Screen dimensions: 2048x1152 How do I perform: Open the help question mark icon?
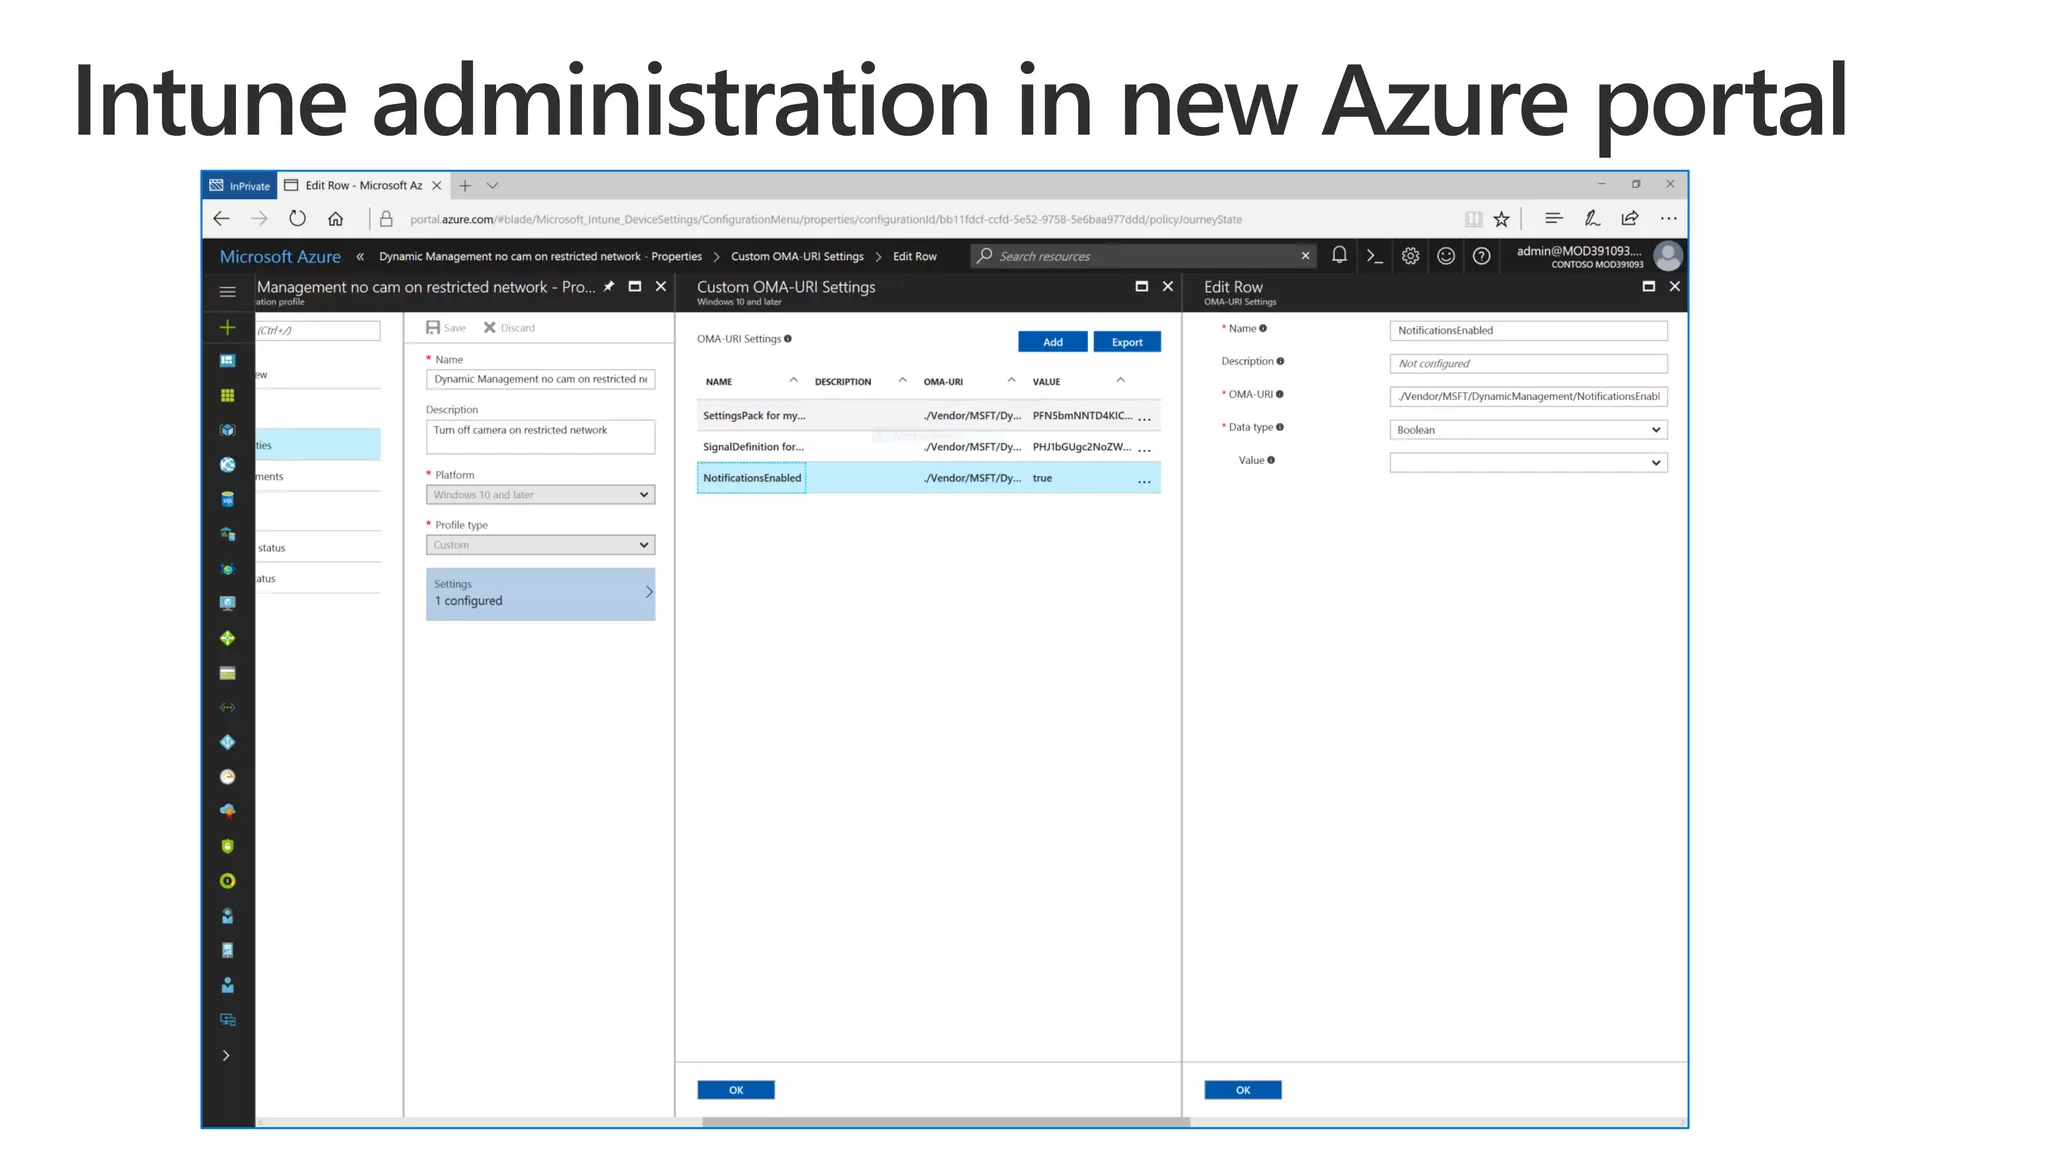(x=1482, y=256)
